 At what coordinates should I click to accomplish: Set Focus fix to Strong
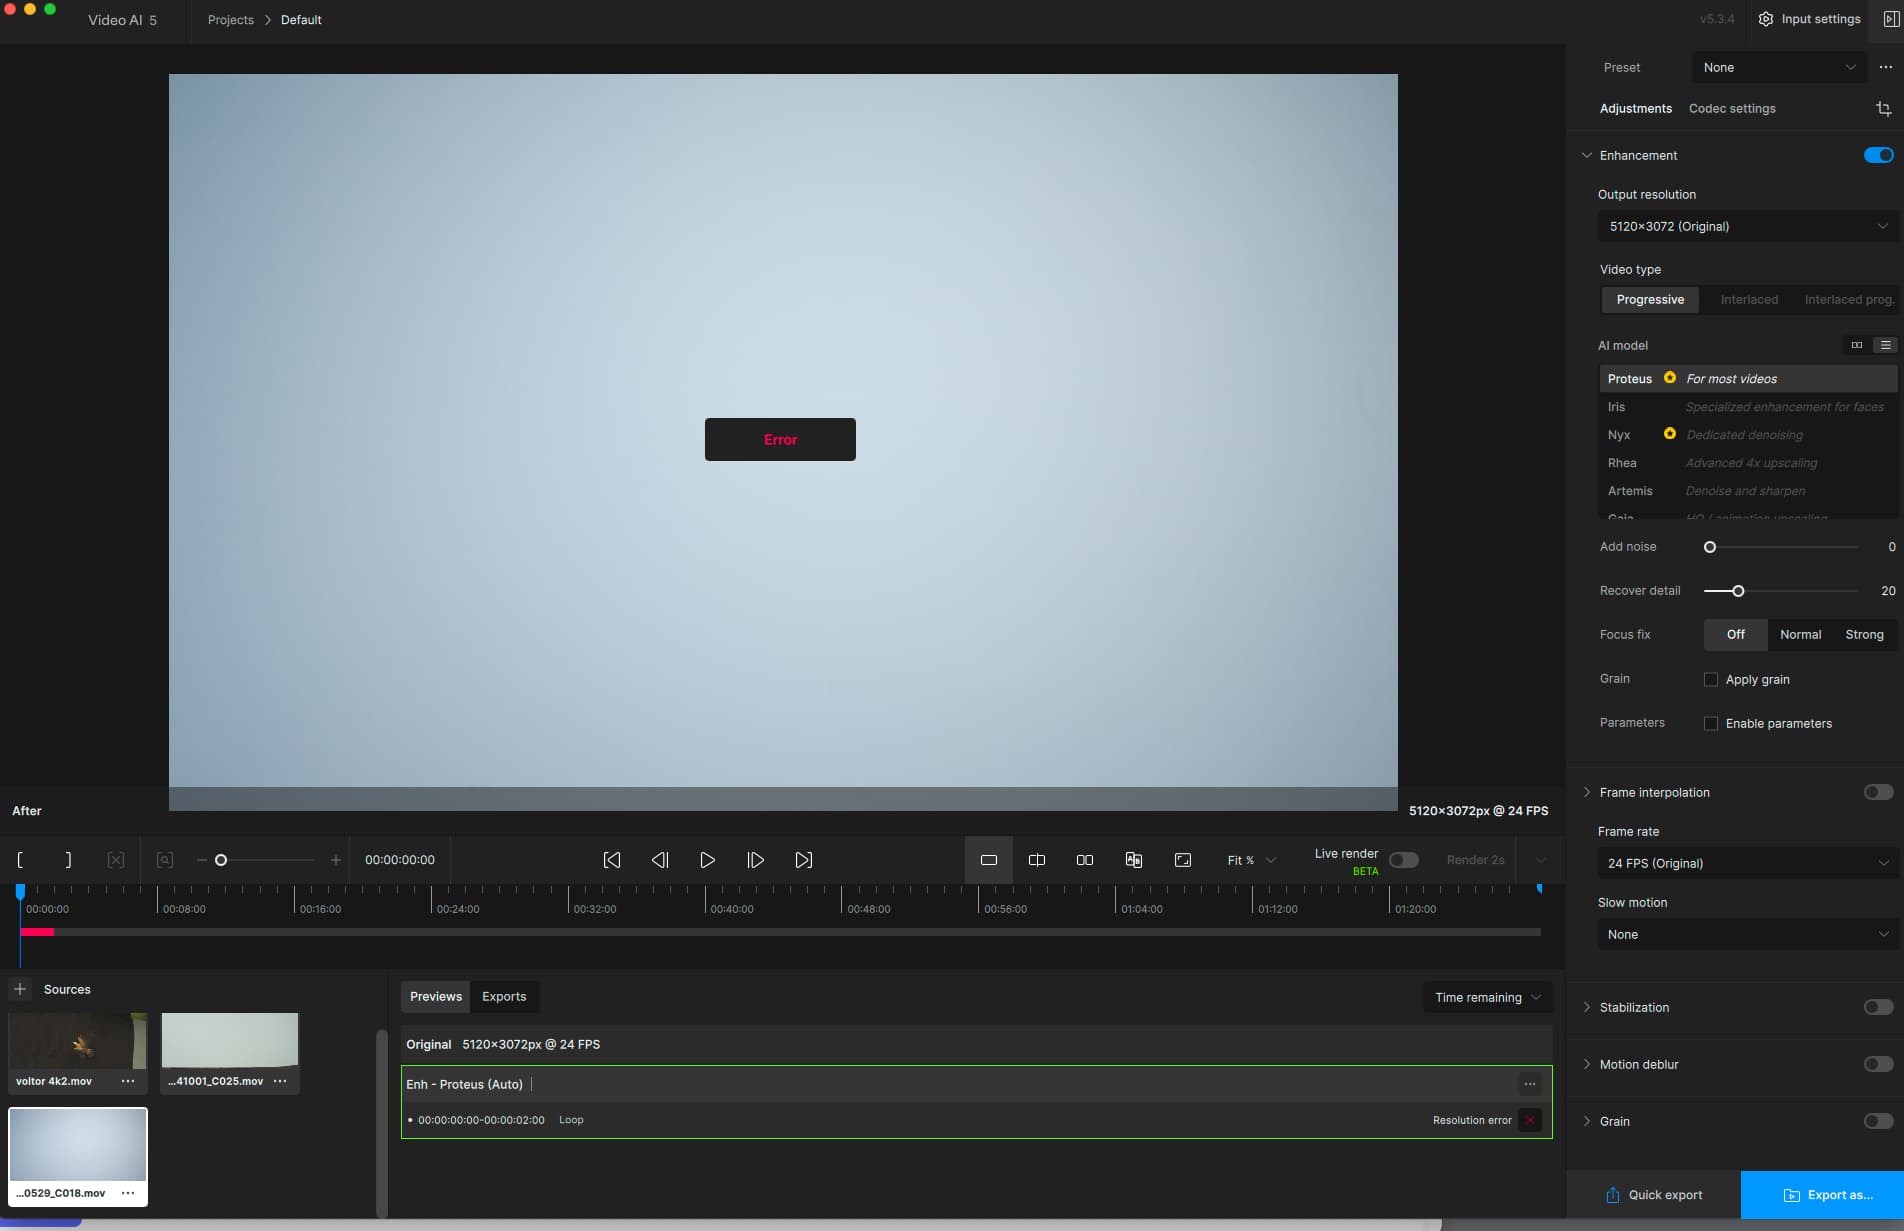click(x=1864, y=635)
